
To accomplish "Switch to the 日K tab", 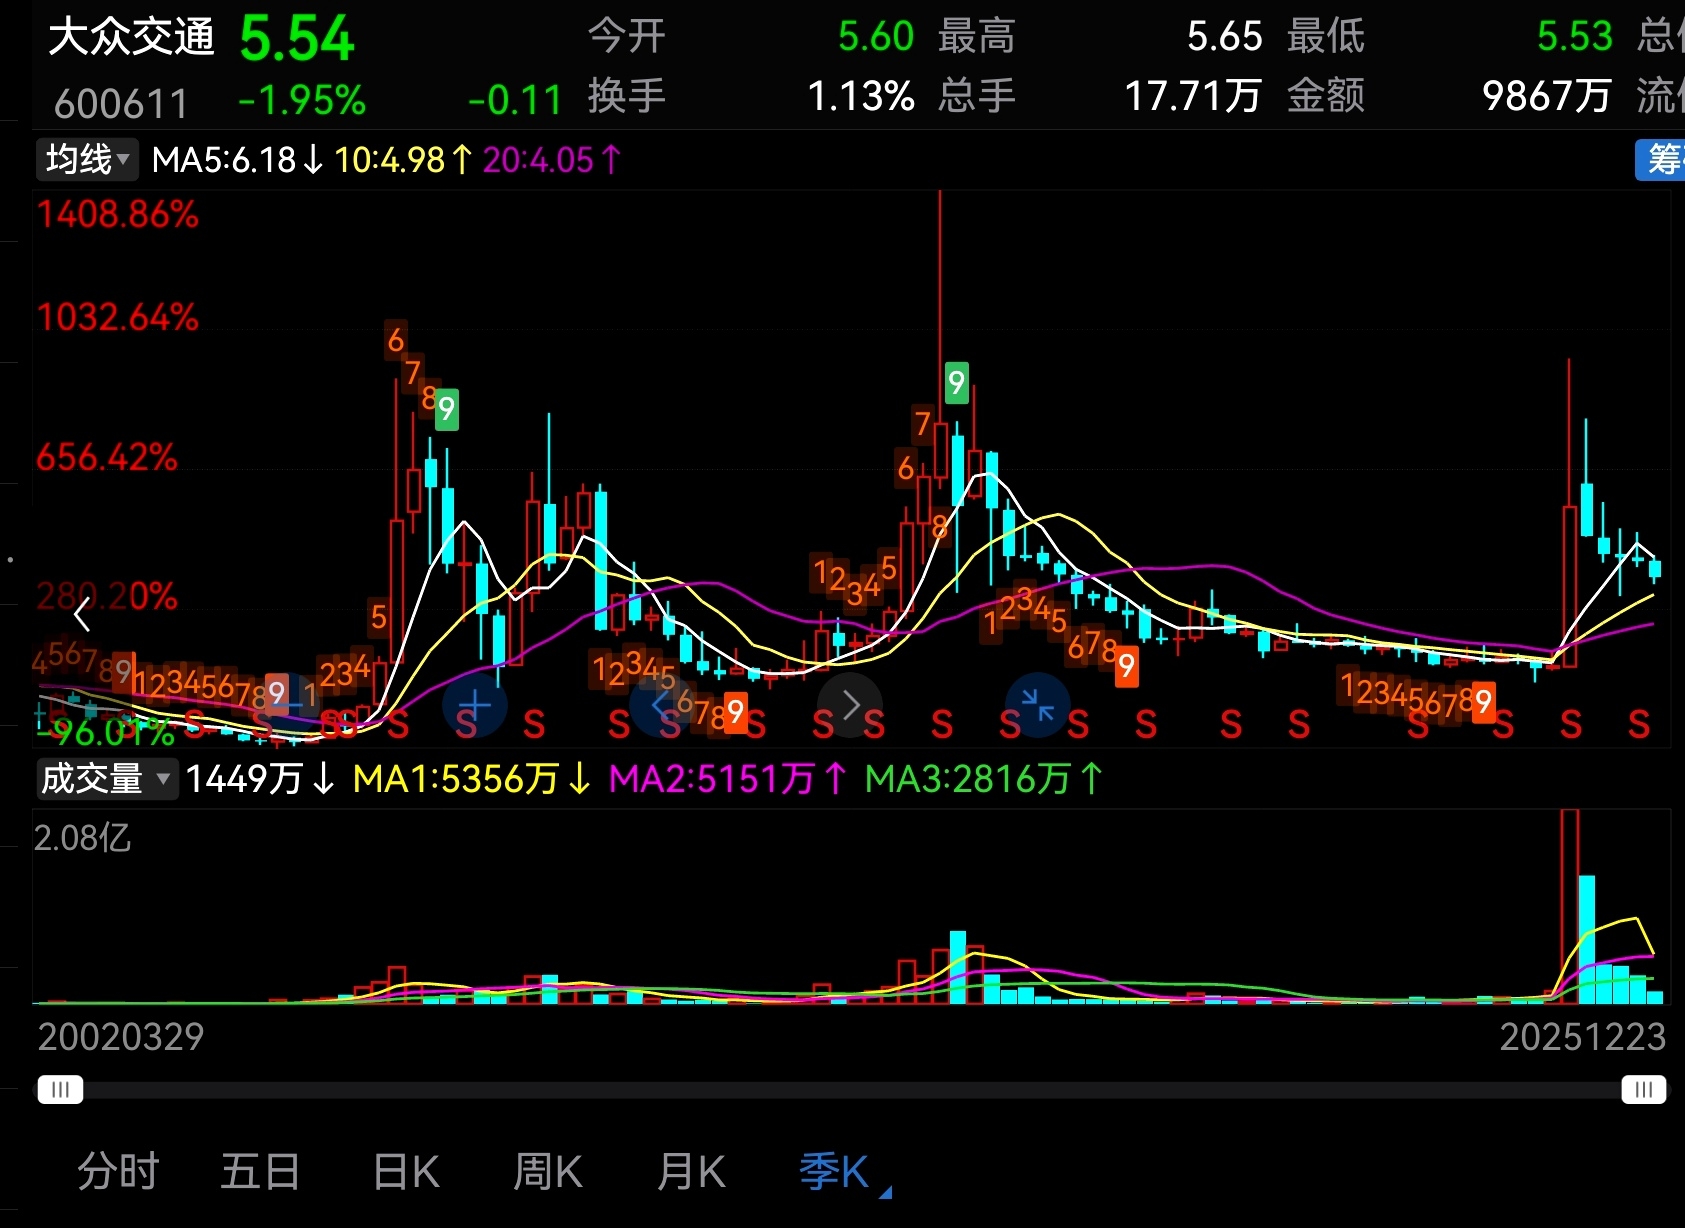I will [405, 1171].
